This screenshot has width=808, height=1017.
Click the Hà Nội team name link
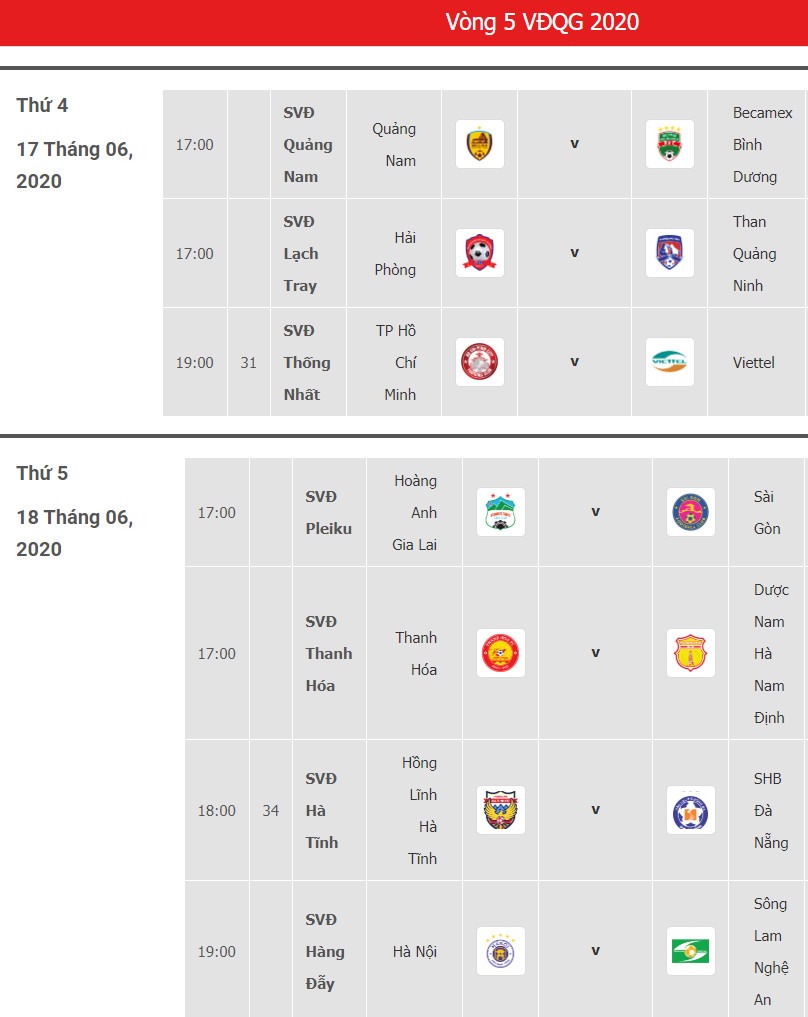(414, 951)
